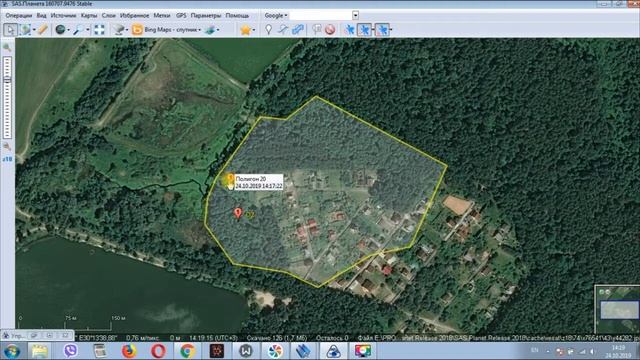This screenshot has height=360, width=640.
Task: Select the add placemark pin tool
Action: pyautogui.click(x=269, y=29)
